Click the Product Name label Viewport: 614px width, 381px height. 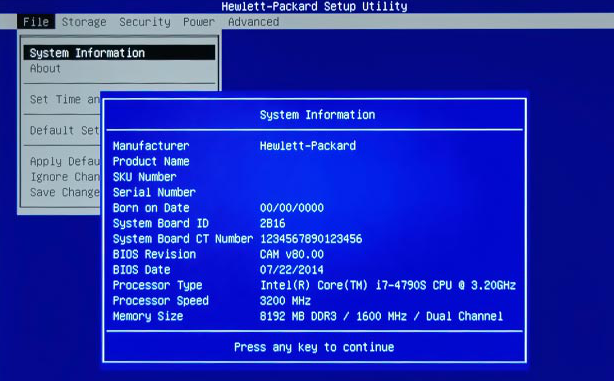pos(151,161)
